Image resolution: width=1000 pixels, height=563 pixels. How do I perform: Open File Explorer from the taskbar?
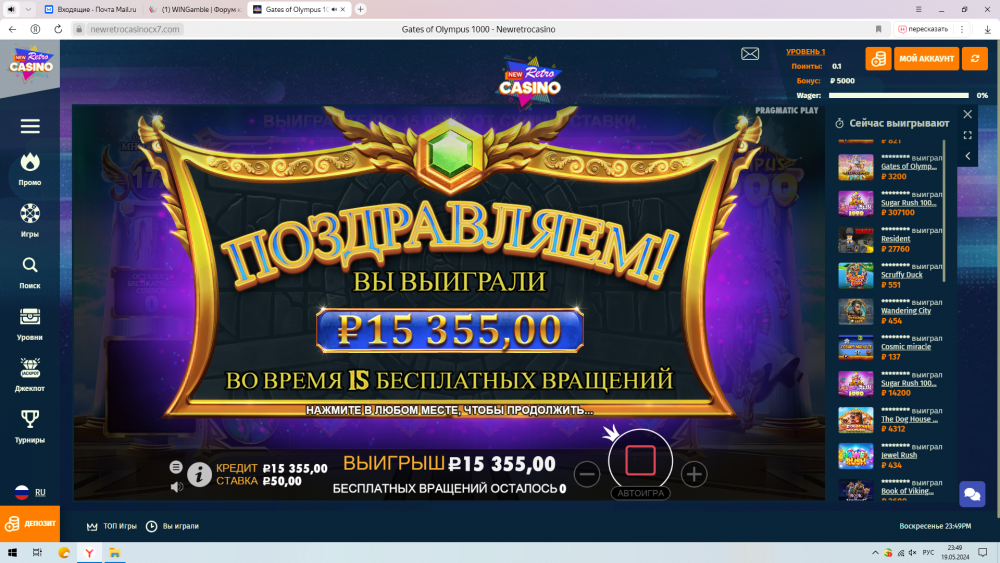[x=115, y=553]
